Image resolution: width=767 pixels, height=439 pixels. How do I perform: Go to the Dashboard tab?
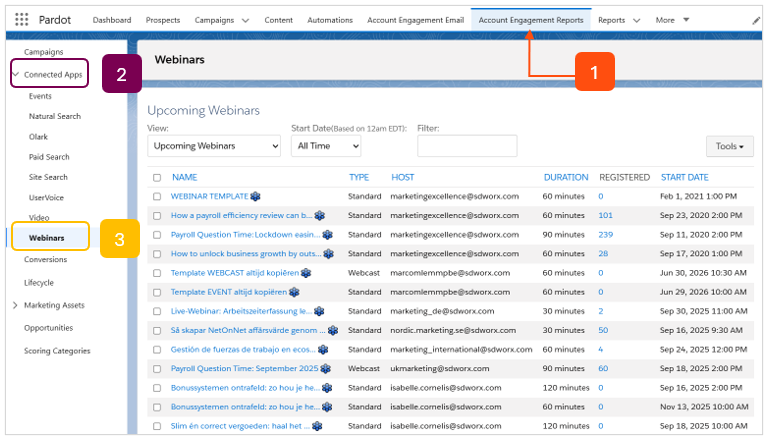pyautogui.click(x=112, y=20)
